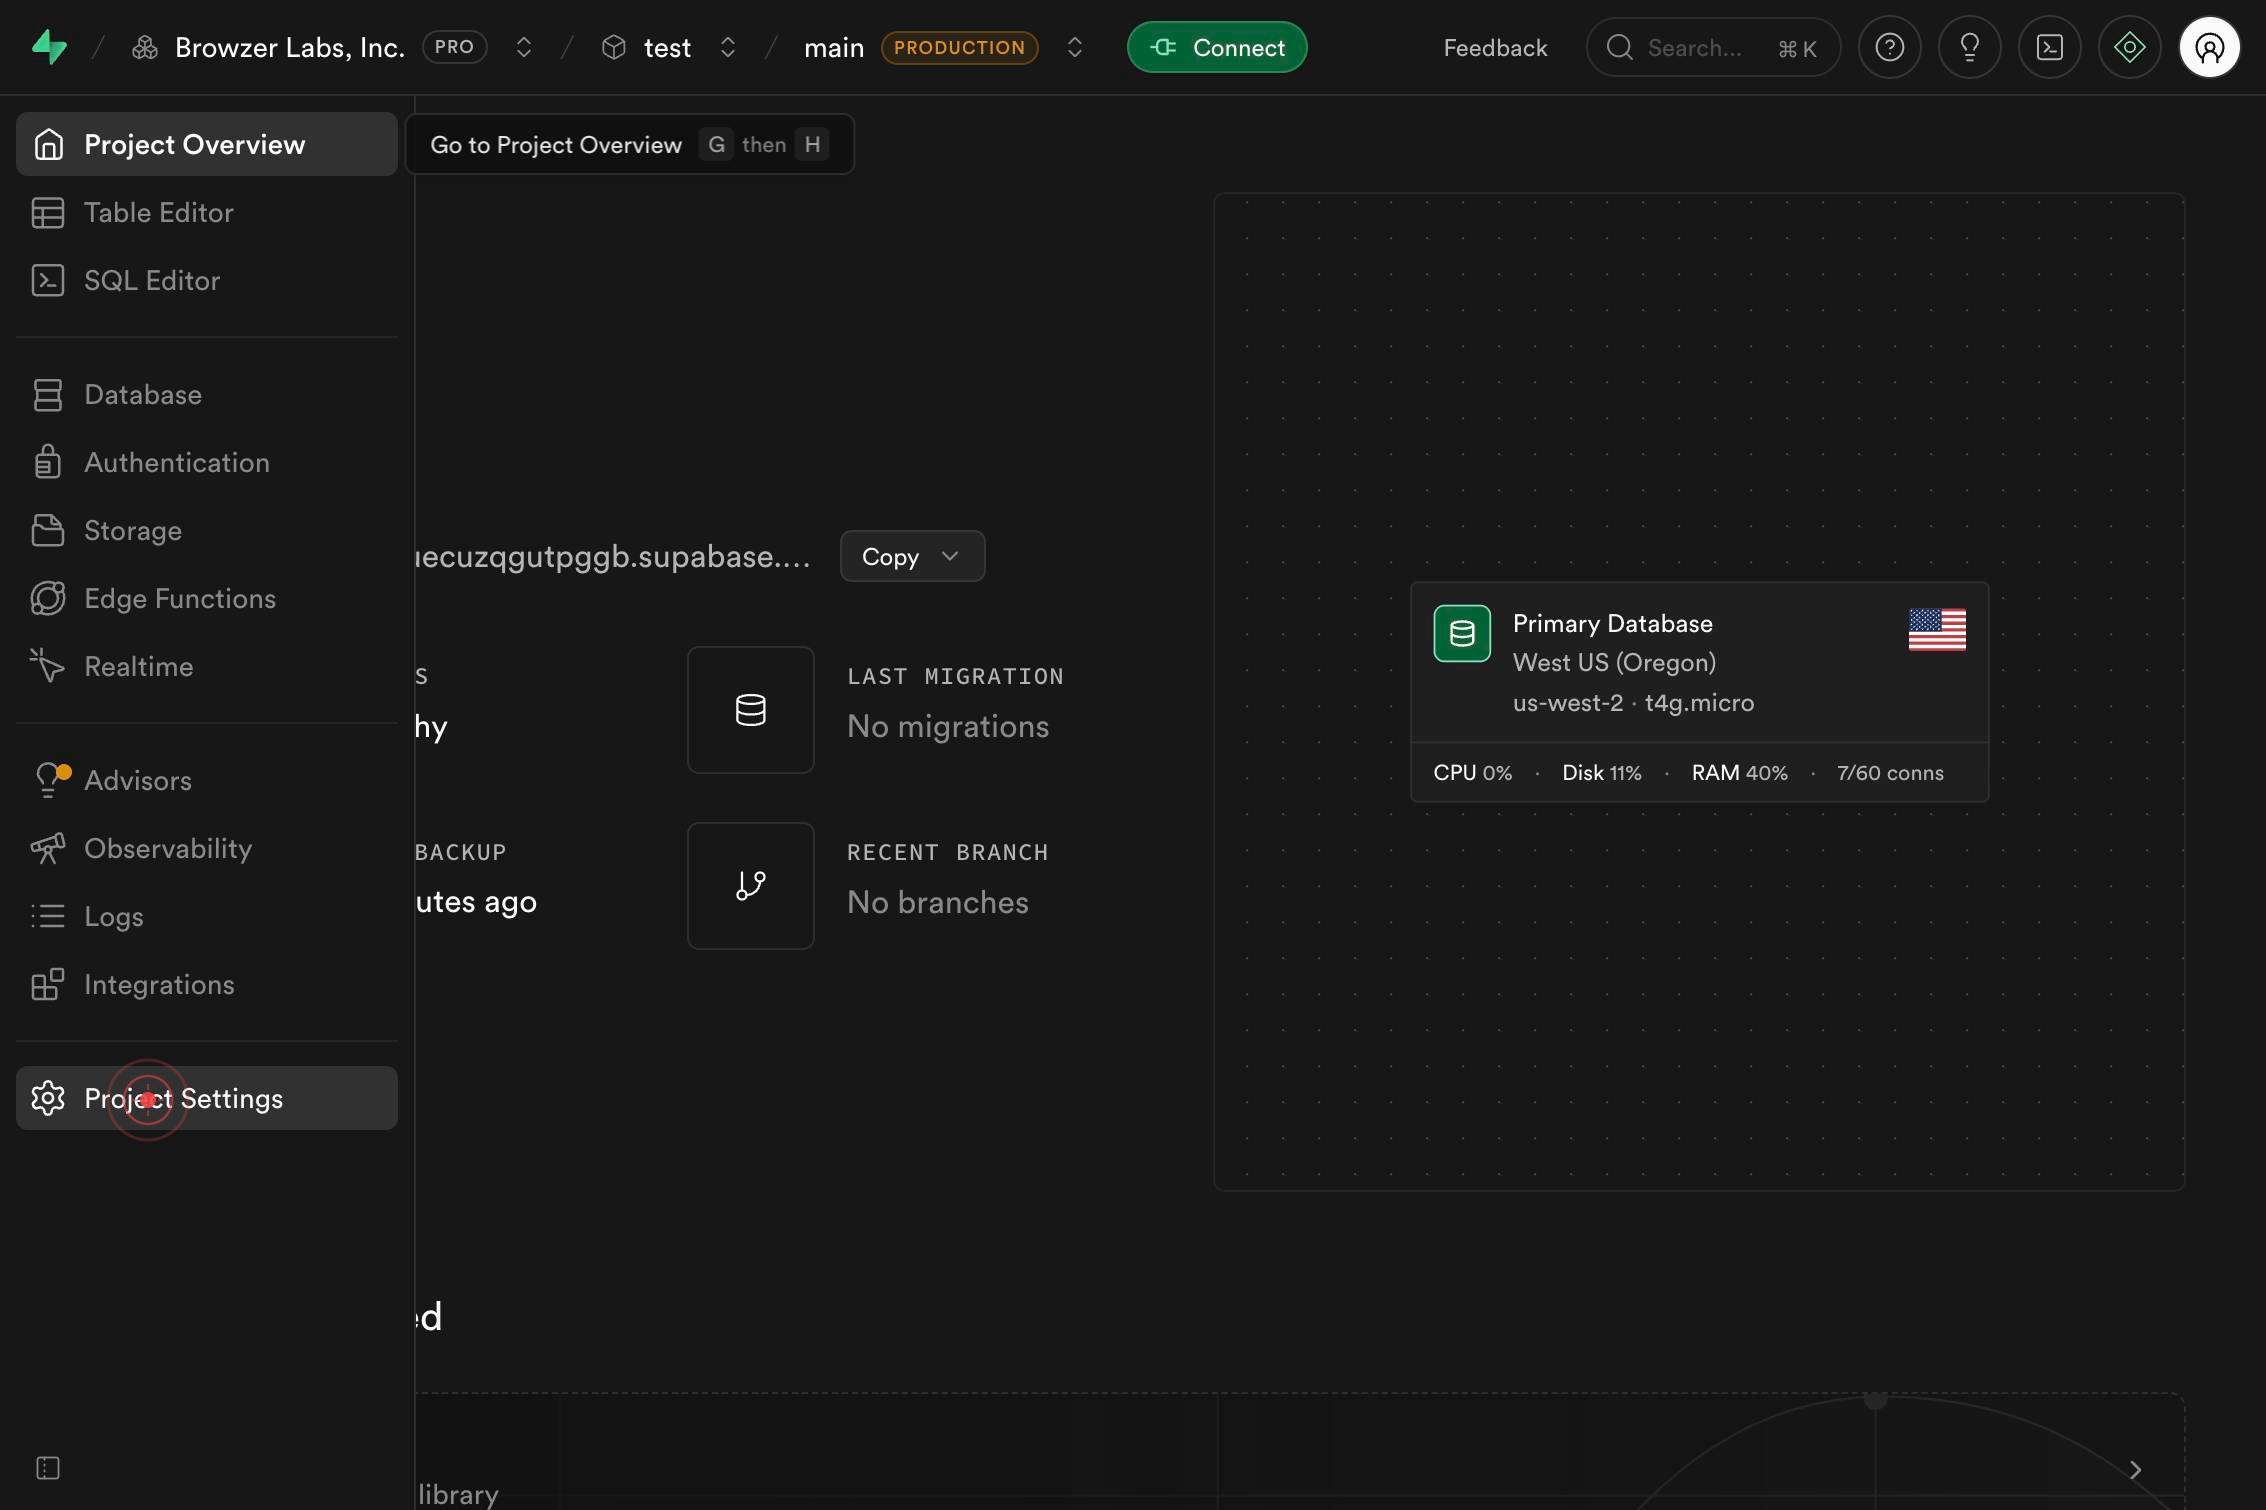Click the Logs list icon
Image resolution: width=2266 pixels, height=1510 pixels.
48,916
